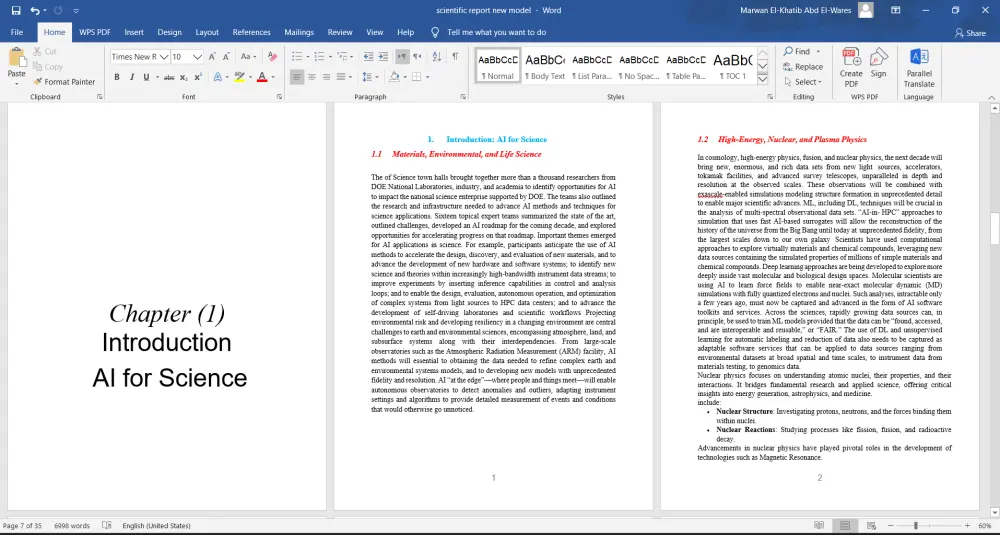The width and height of the screenshot is (1000, 535).
Task: Open the line spacing dropdown
Action: [369, 77]
